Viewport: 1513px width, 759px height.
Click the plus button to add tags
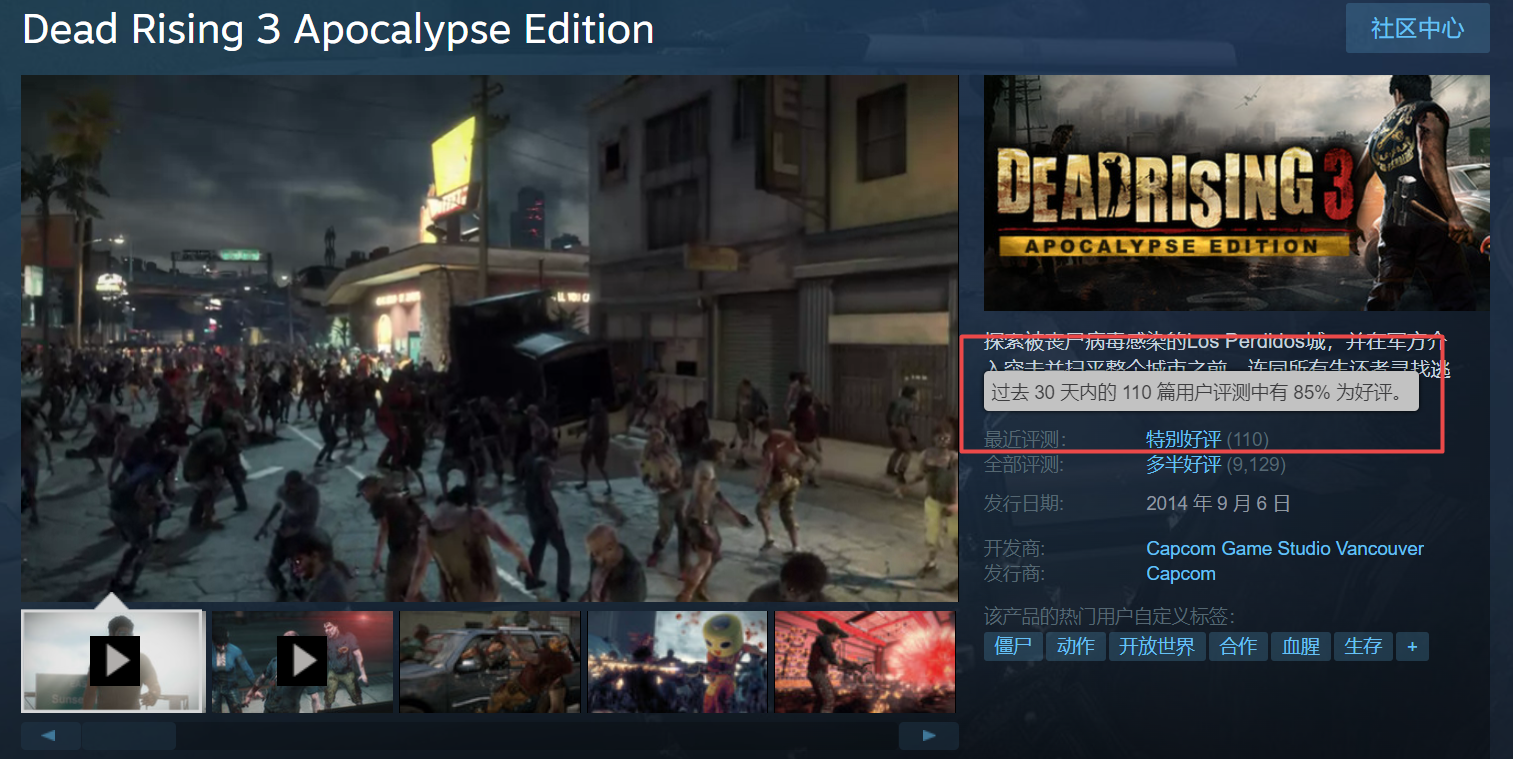pyautogui.click(x=1412, y=646)
